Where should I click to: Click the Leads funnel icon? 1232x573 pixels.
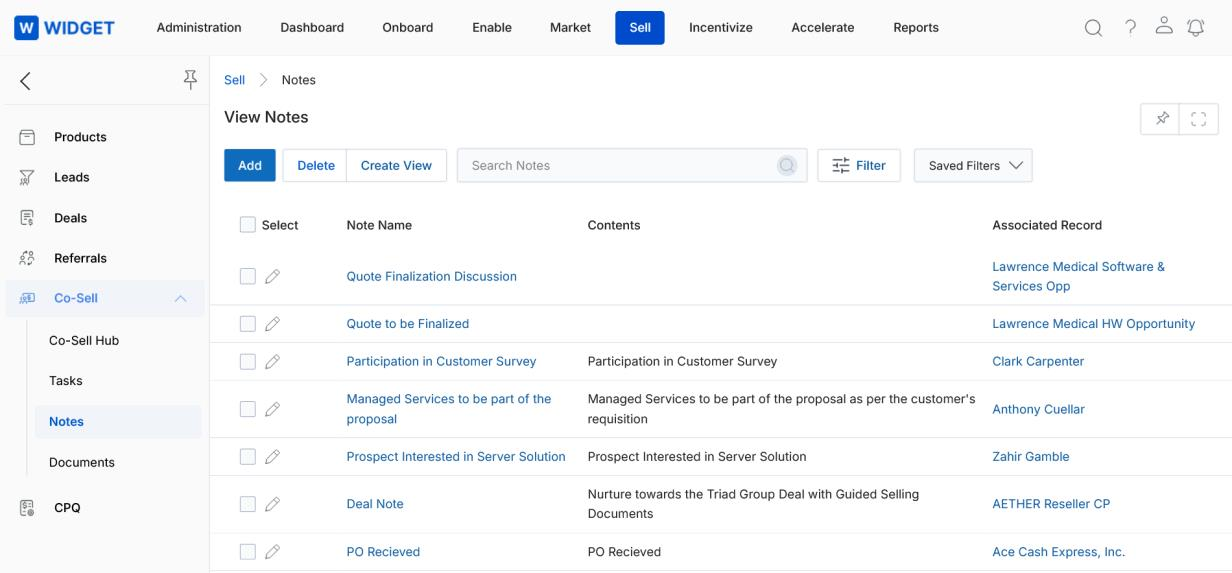click(x=27, y=177)
